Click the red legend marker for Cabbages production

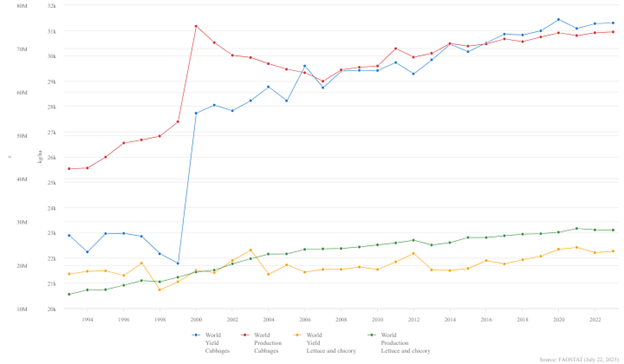pos(245,335)
